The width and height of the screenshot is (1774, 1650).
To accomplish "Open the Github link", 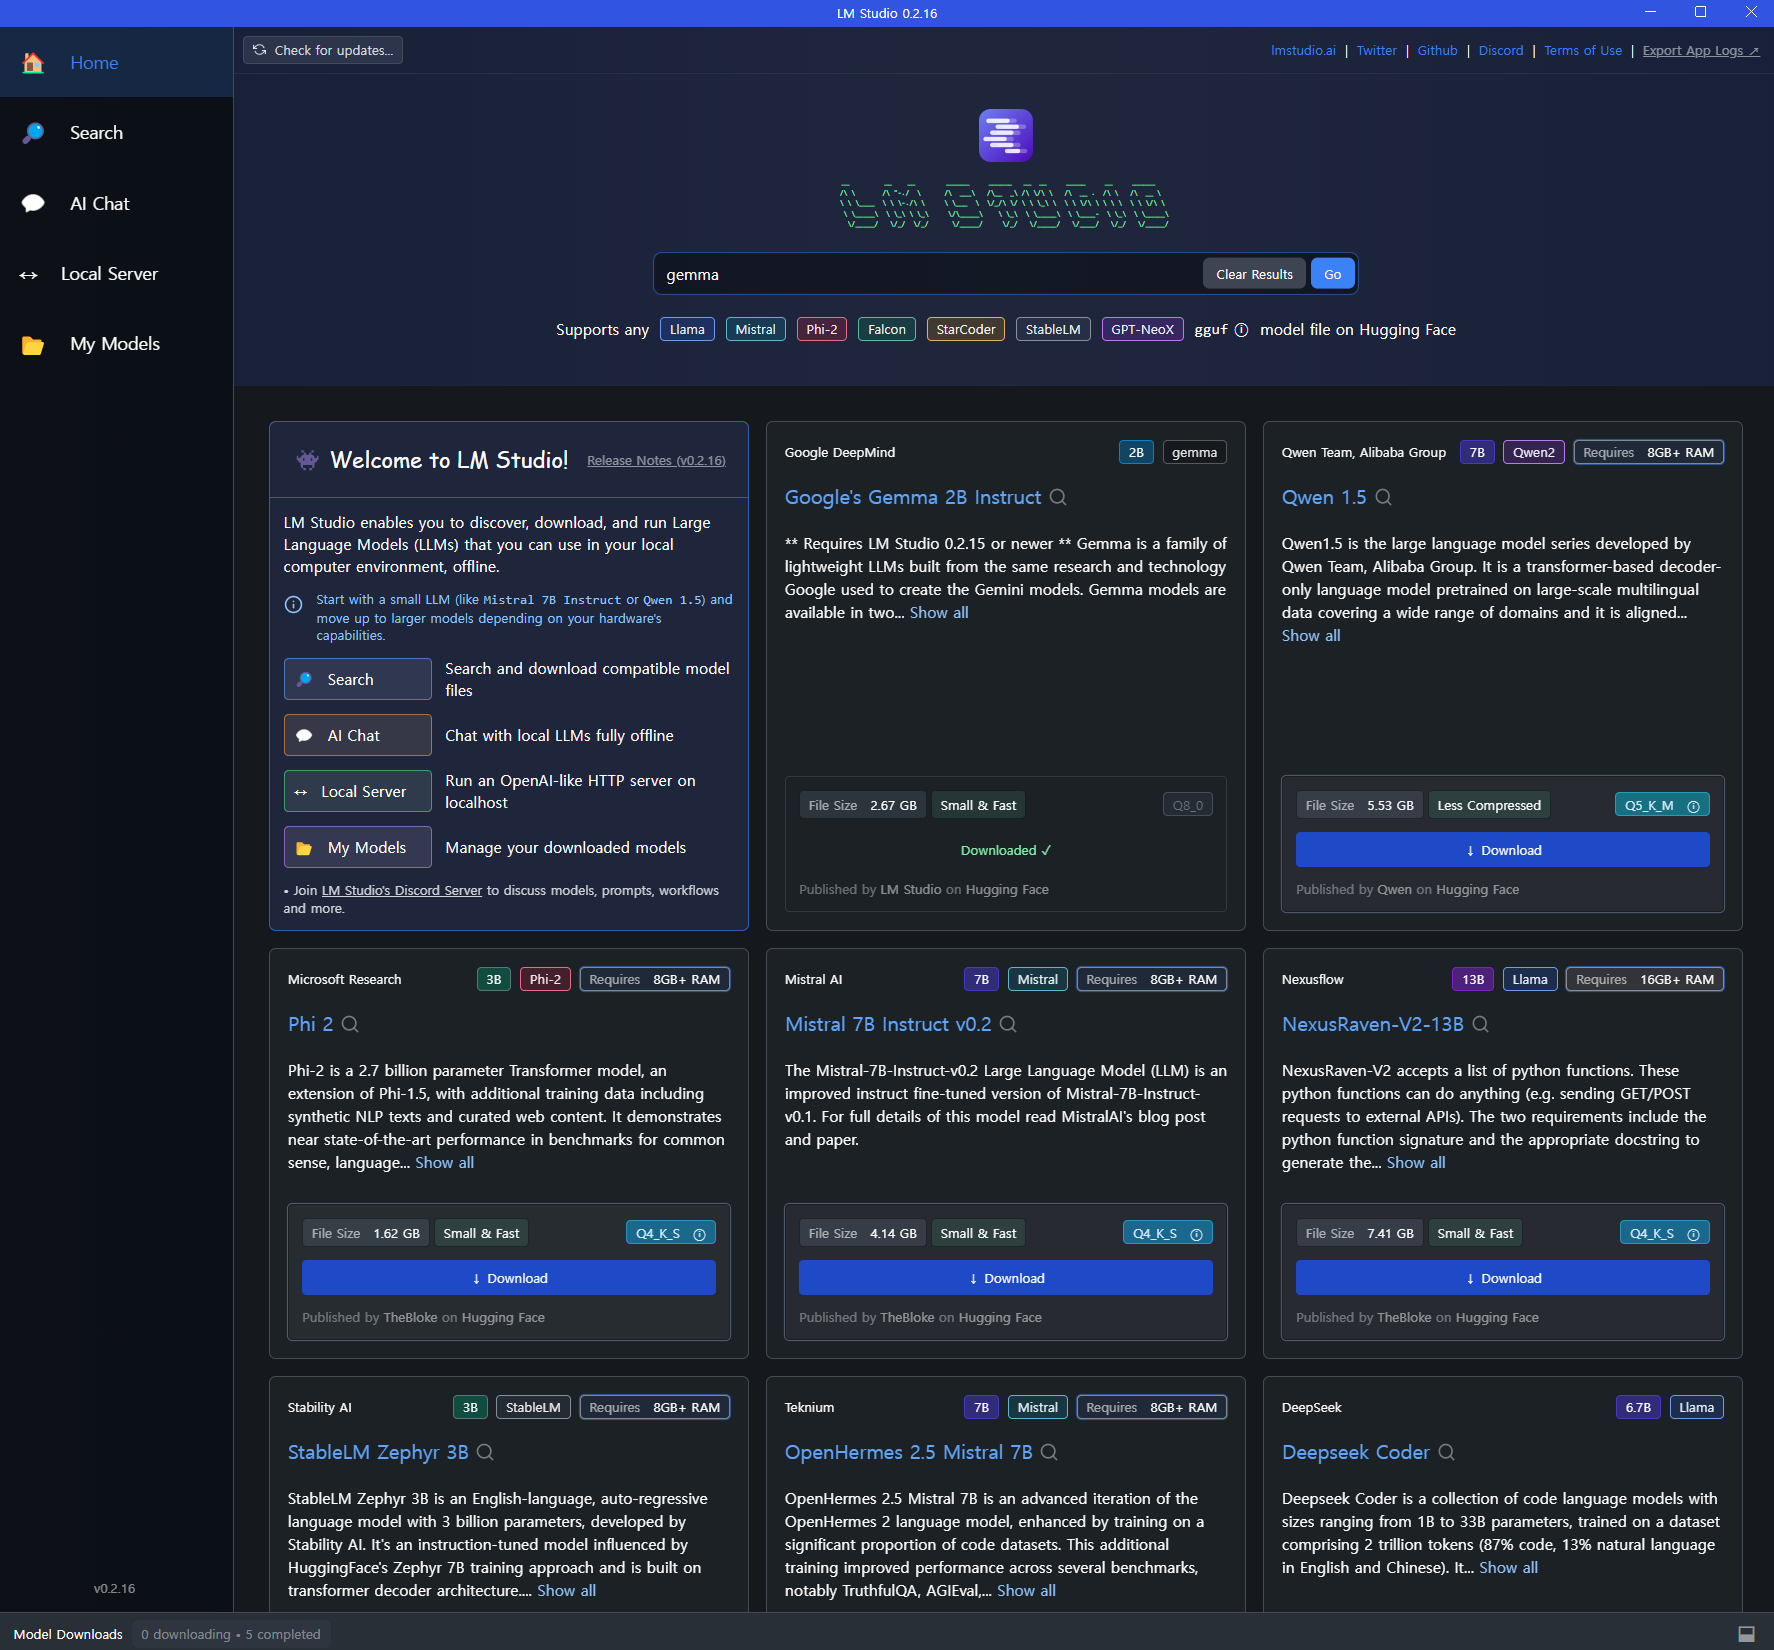I will [x=1437, y=50].
